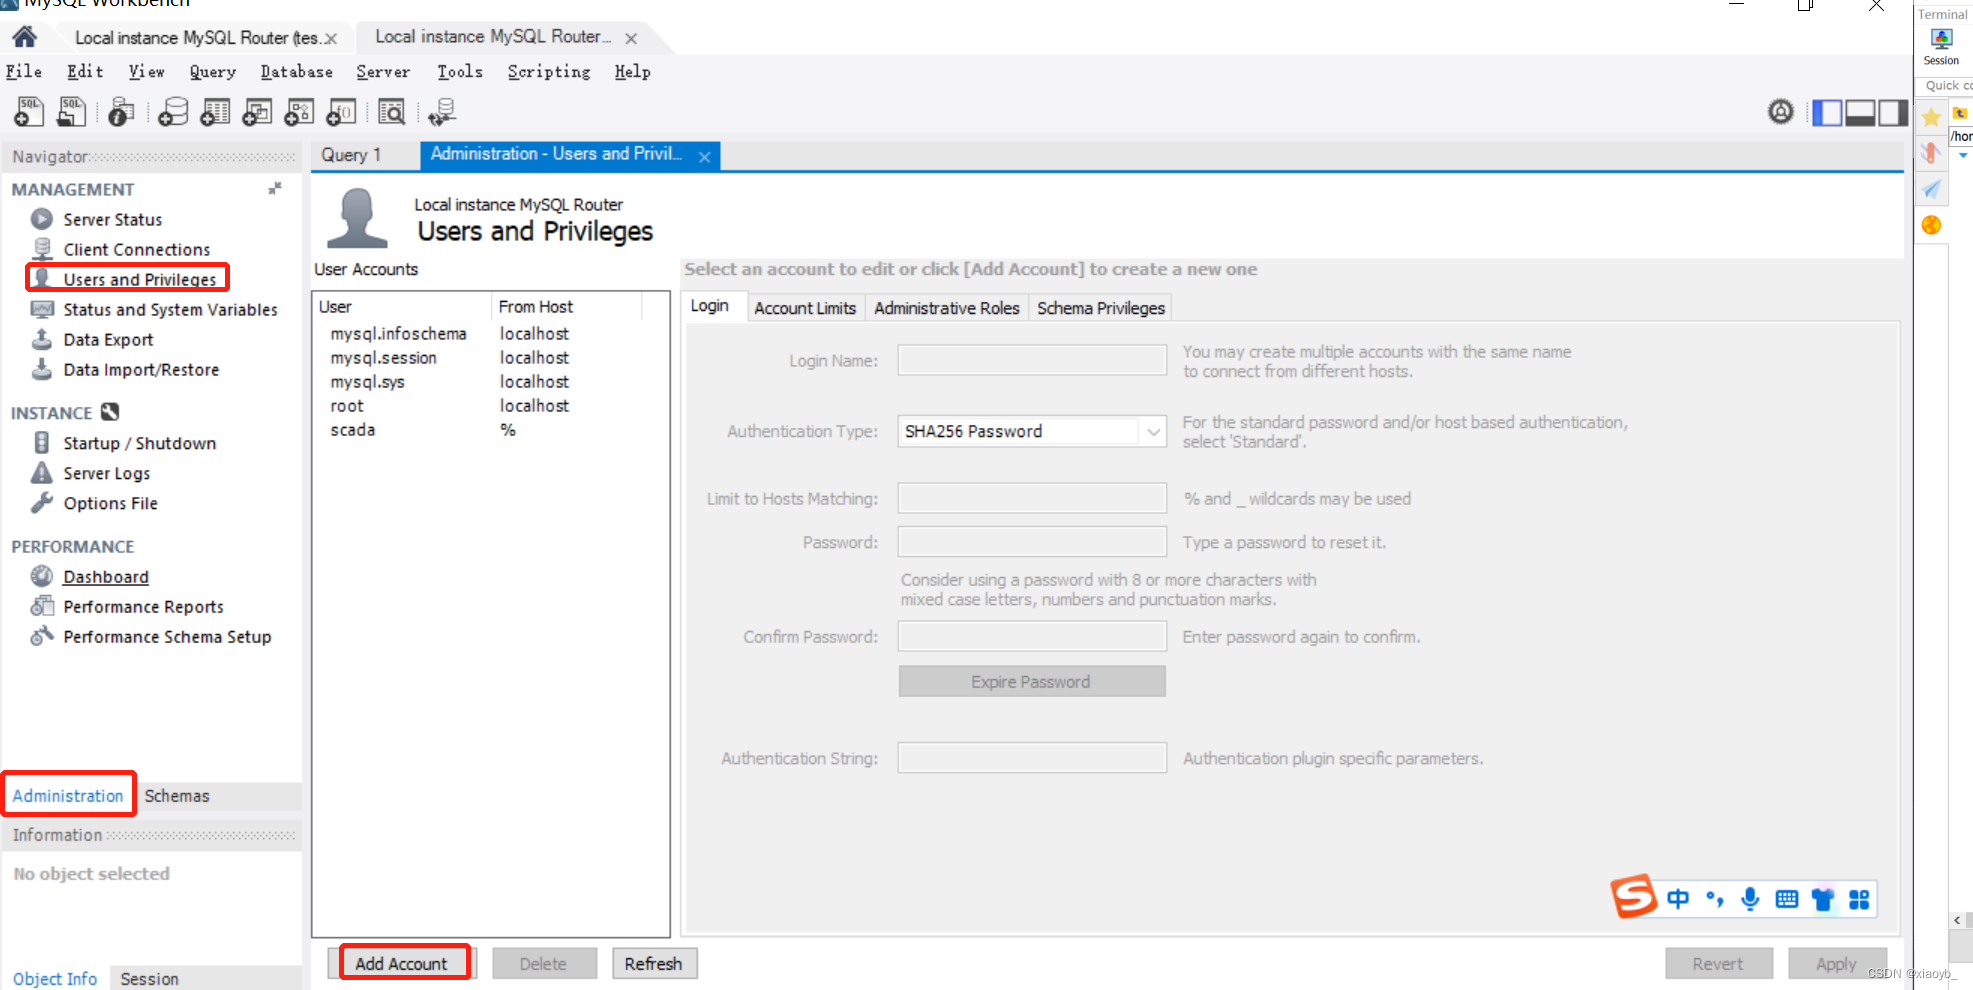Viewport: 1973px width, 990px height.
Task: Close Administration - Users and Privileges tab
Action: (x=705, y=157)
